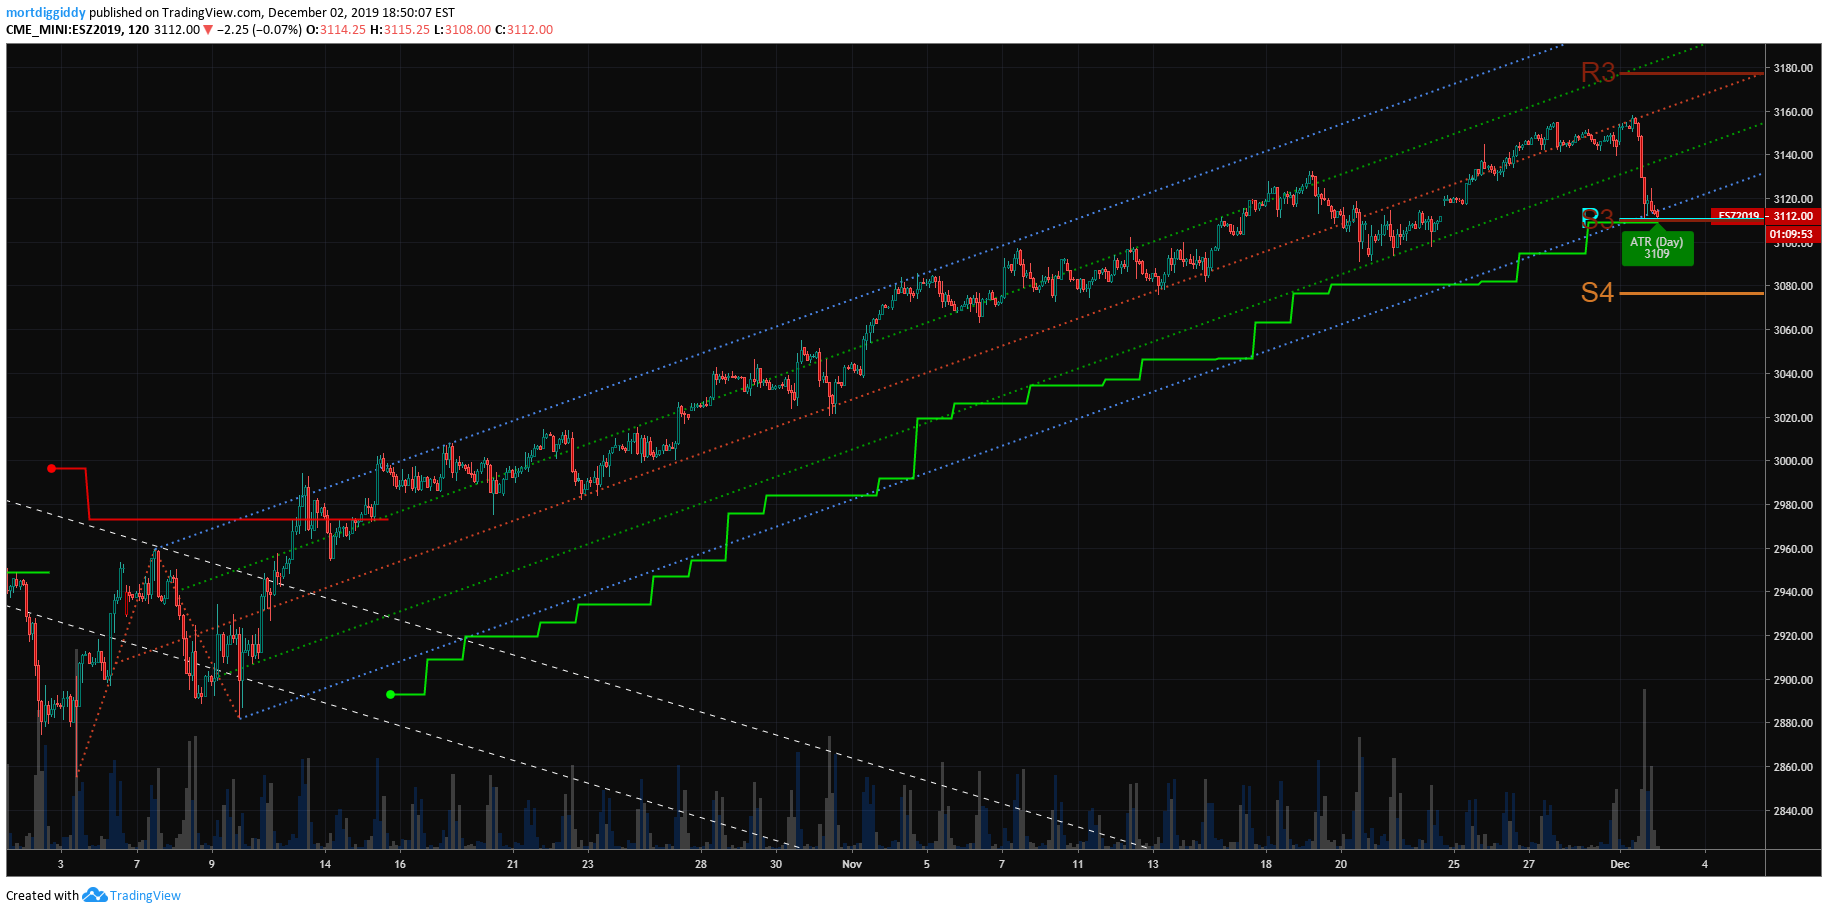The height and width of the screenshot is (913, 1828).
Task: Click the 2880.00 price axis label
Action: click(1793, 723)
